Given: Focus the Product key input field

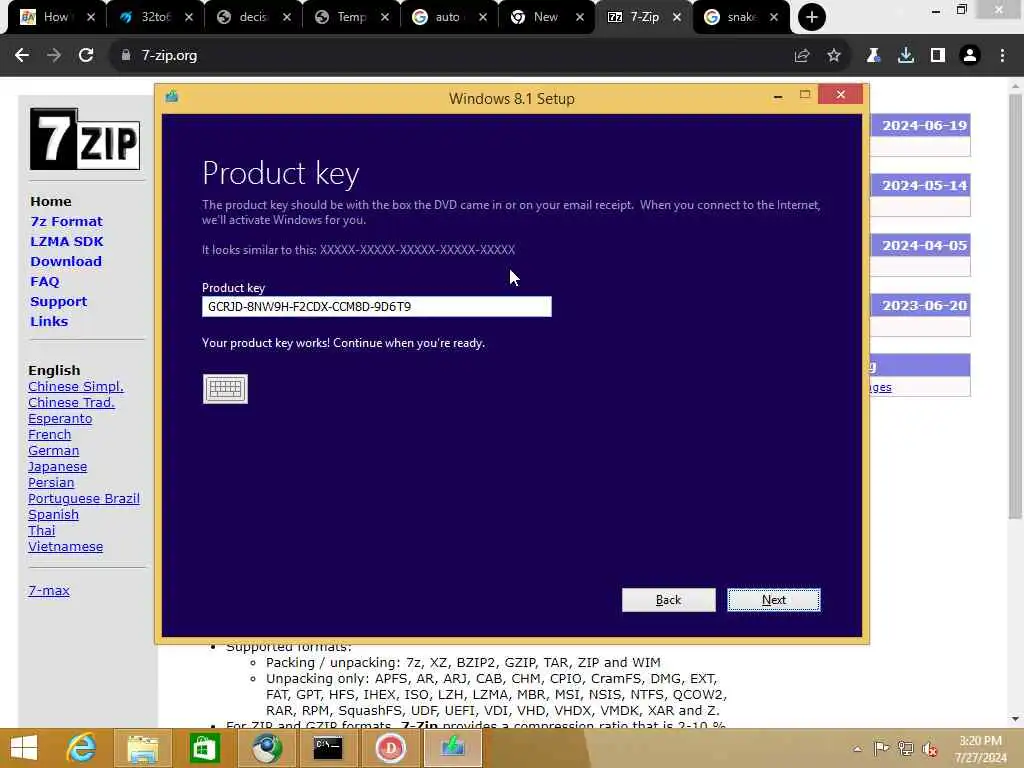Looking at the screenshot, I should [x=376, y=306].
